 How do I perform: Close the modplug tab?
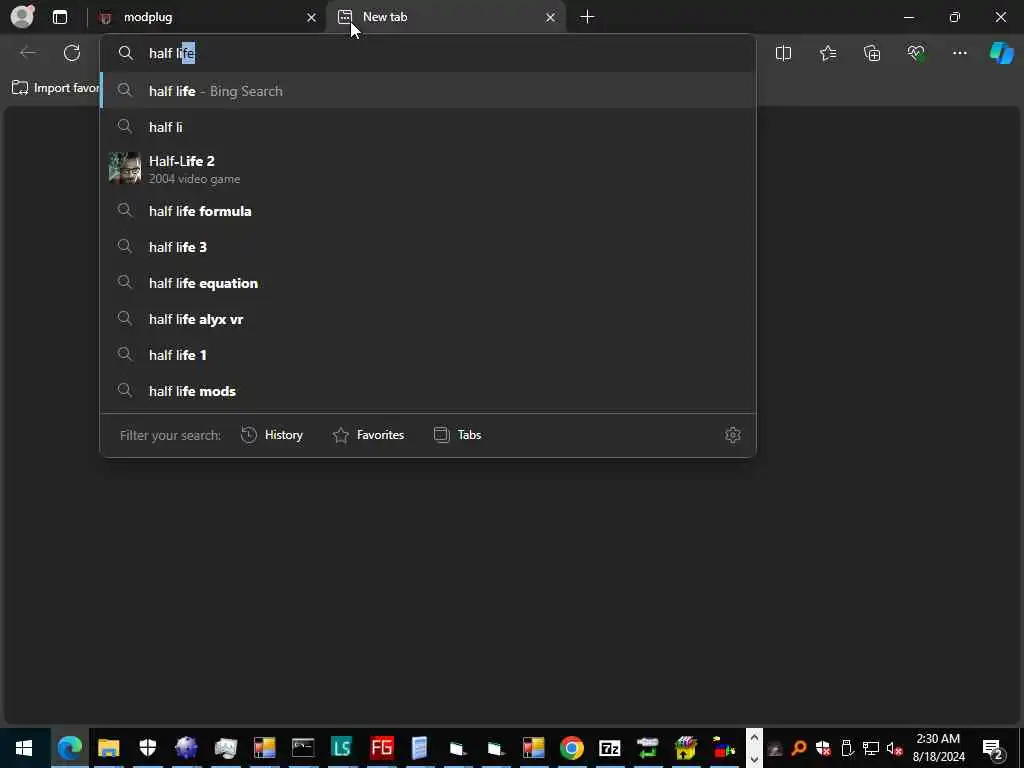[312, 18]
